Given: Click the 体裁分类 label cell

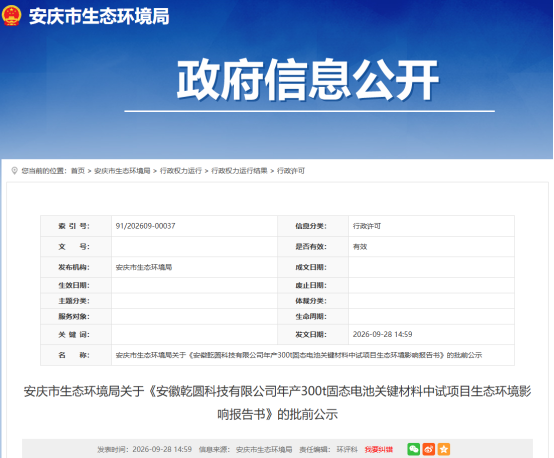Looking at the screenshot, I should (313, 301).
